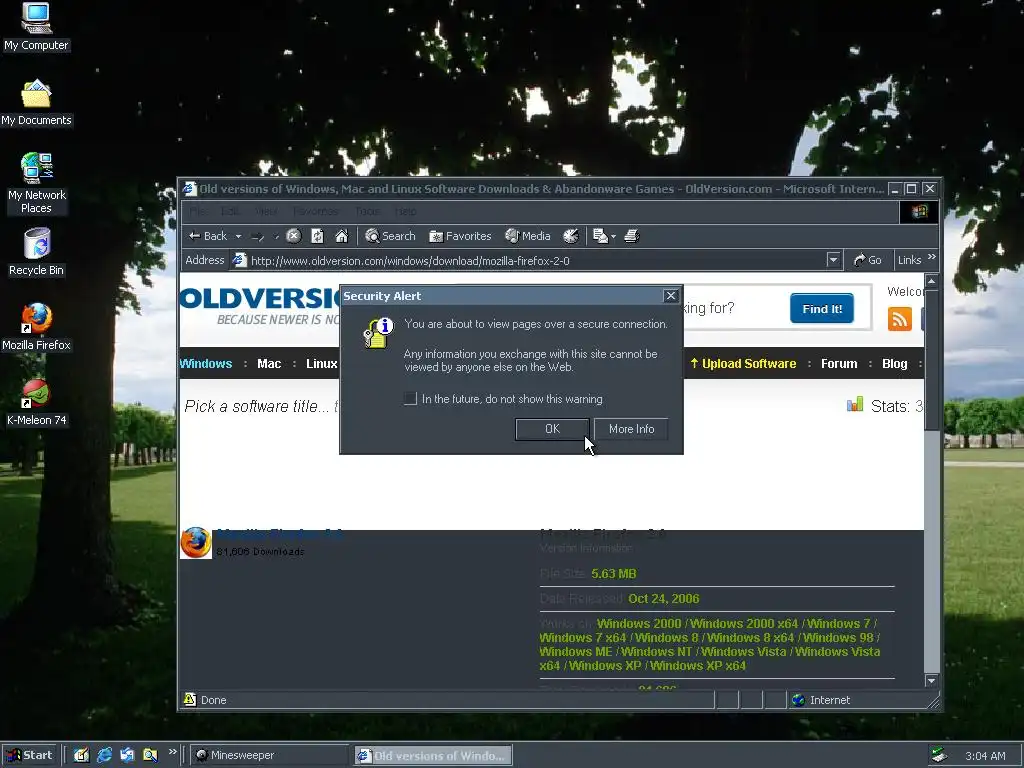Click the Windows flag throbber logo
Viewport: 1024px width, 768px height.
(920, 212)
